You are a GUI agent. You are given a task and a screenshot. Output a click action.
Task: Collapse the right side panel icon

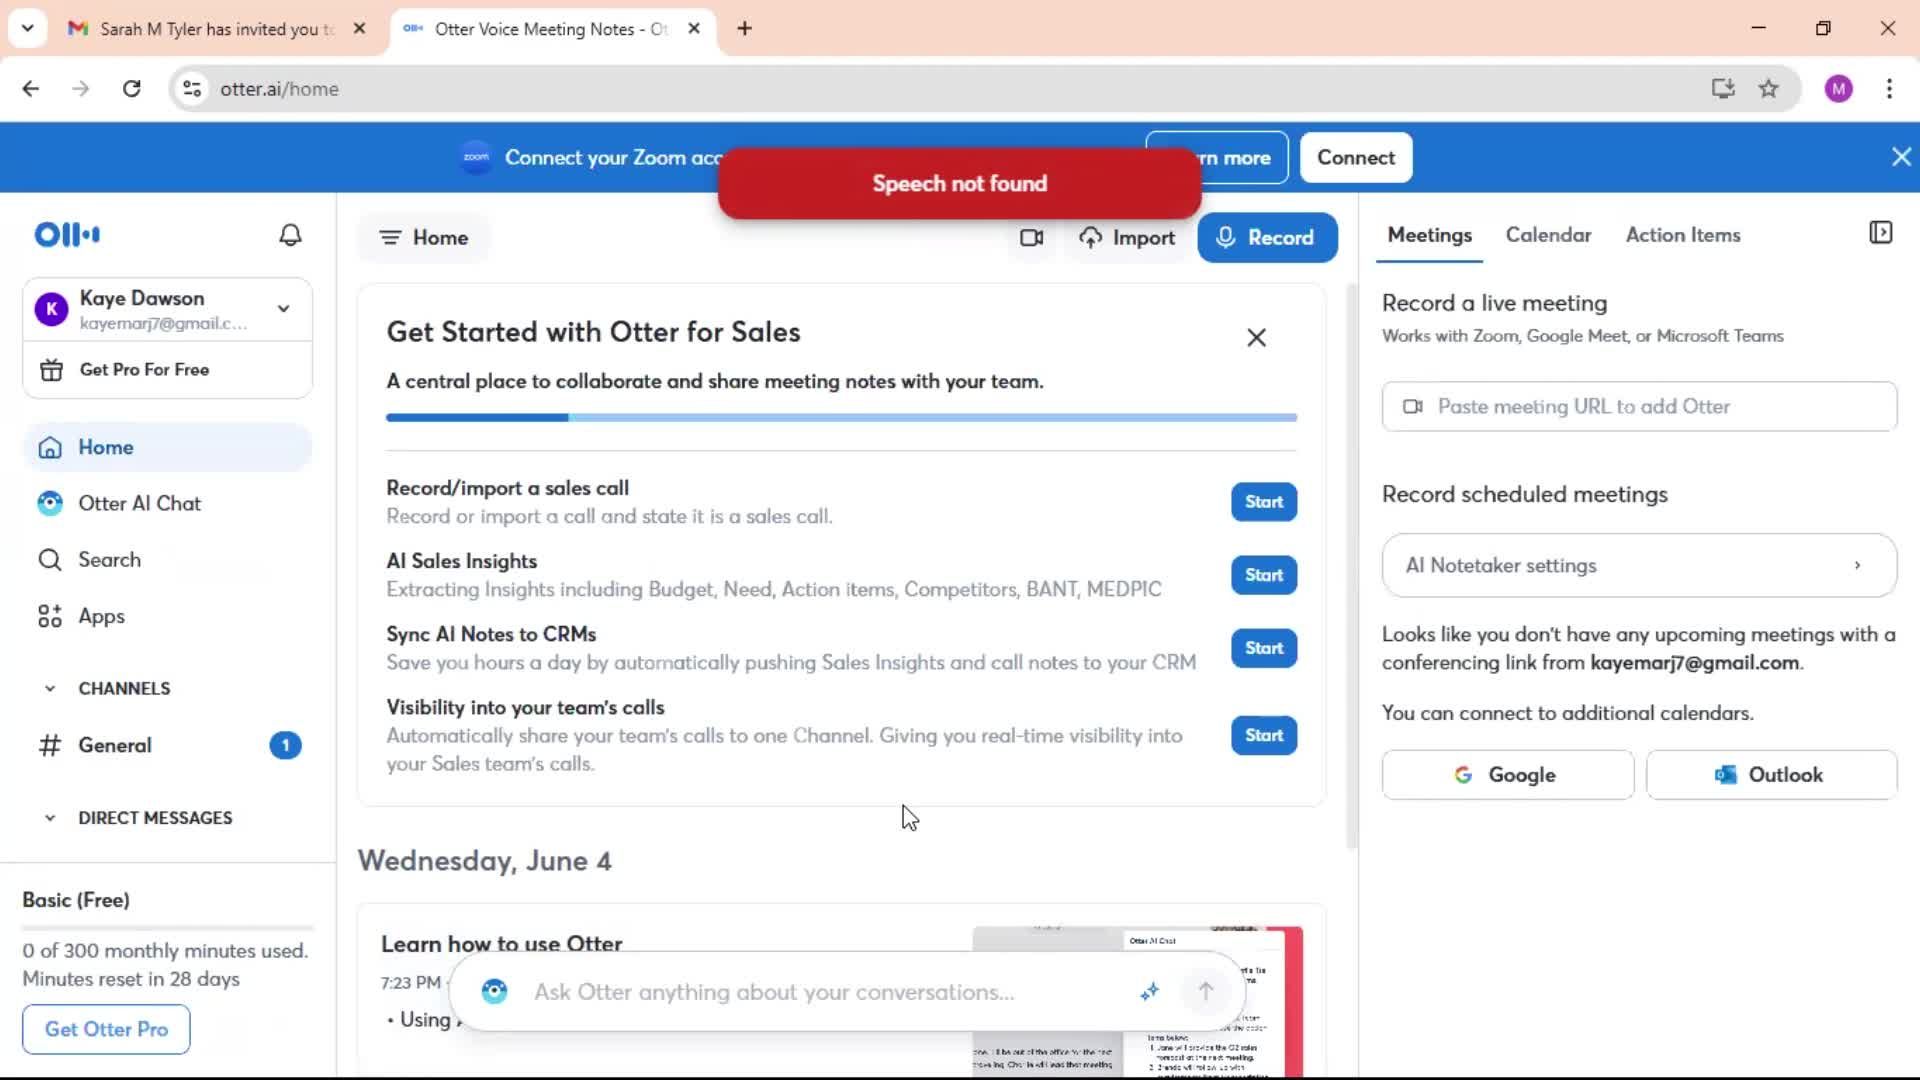(1880, 233)
